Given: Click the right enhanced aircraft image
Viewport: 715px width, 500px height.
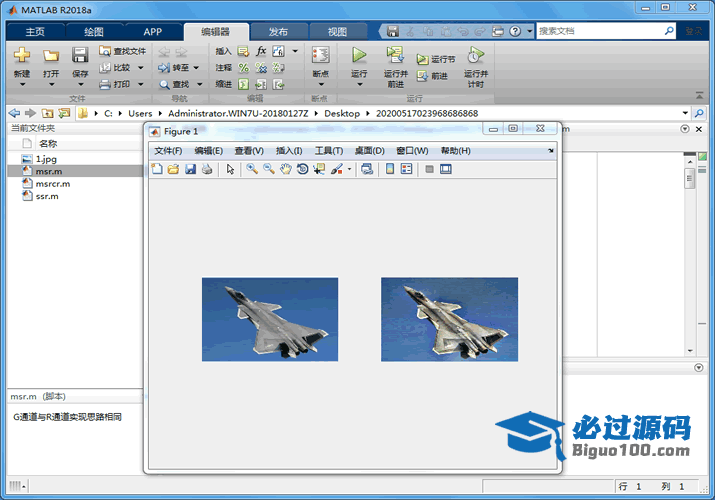Looking at the screenshot, I should pyautogui.click(x=450, y=319).
